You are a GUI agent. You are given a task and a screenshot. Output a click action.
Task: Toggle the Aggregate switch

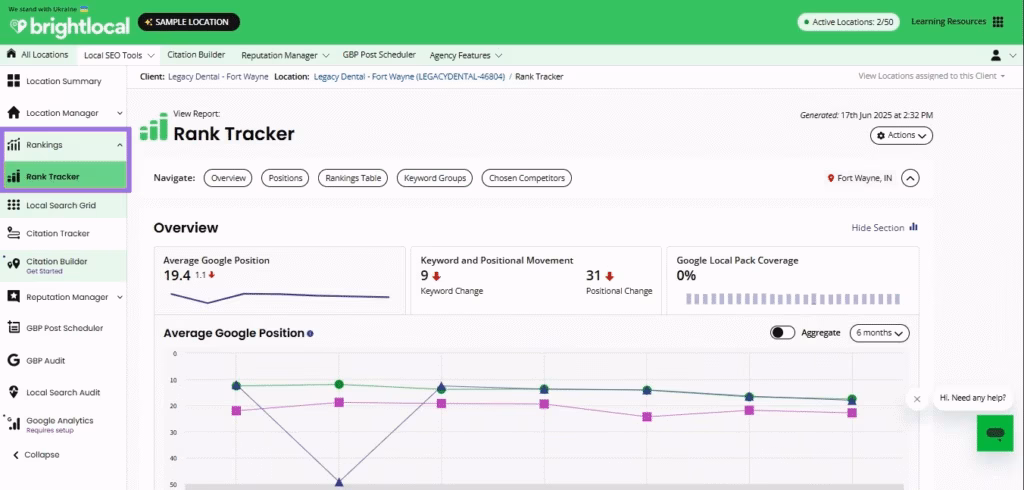coord(782,333)
